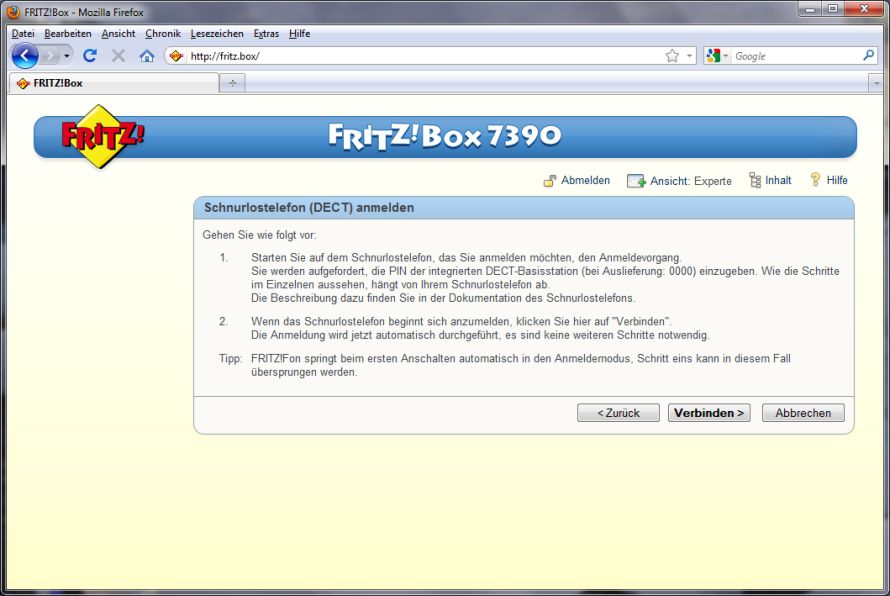
Task: Bookmark this page with the star icon
Action: click(672, 56)
